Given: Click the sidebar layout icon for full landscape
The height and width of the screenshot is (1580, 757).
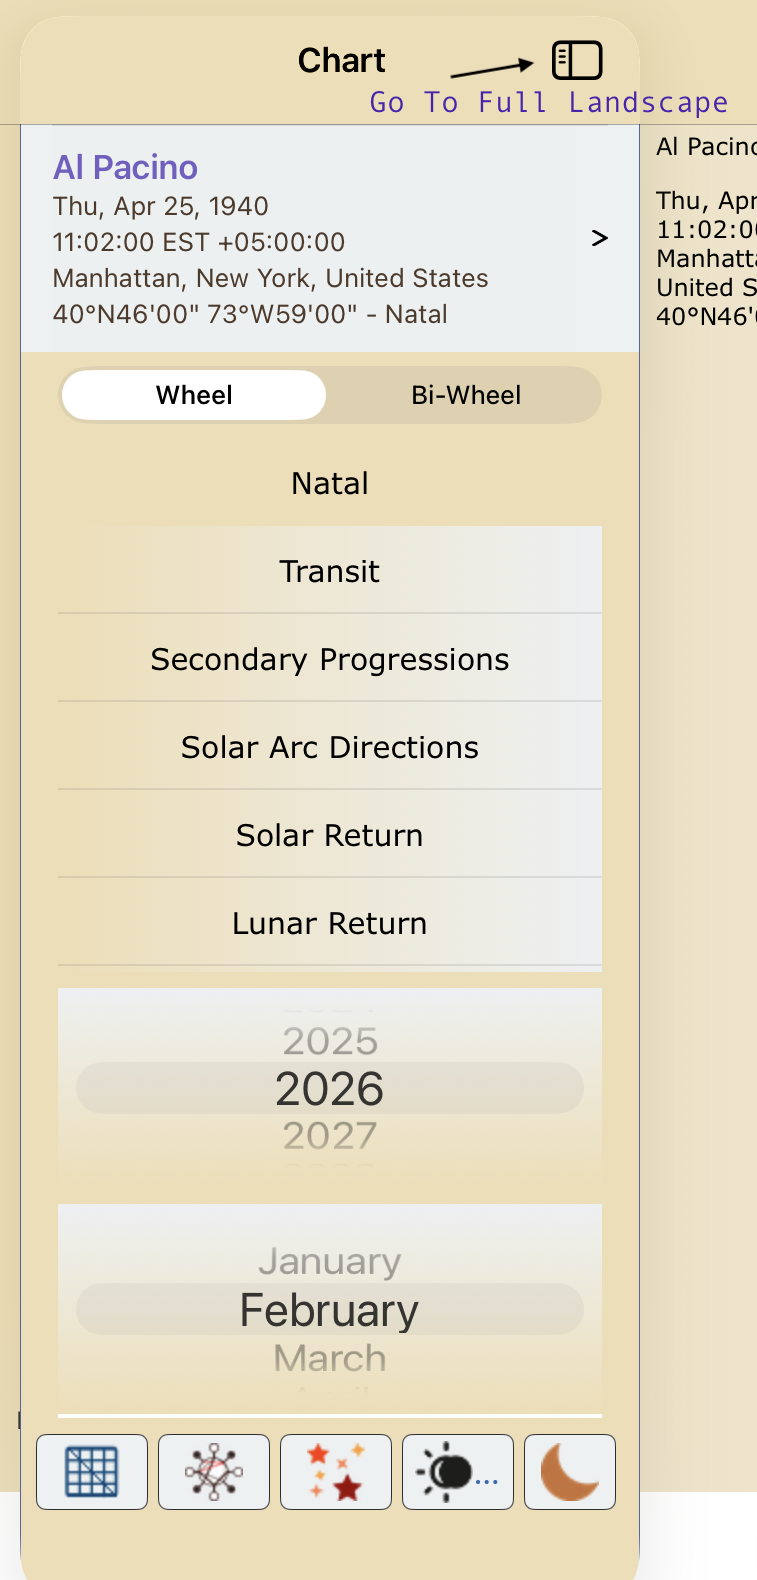Looking at the screenshot, I should pyautogui.click(x=577, y=60).
